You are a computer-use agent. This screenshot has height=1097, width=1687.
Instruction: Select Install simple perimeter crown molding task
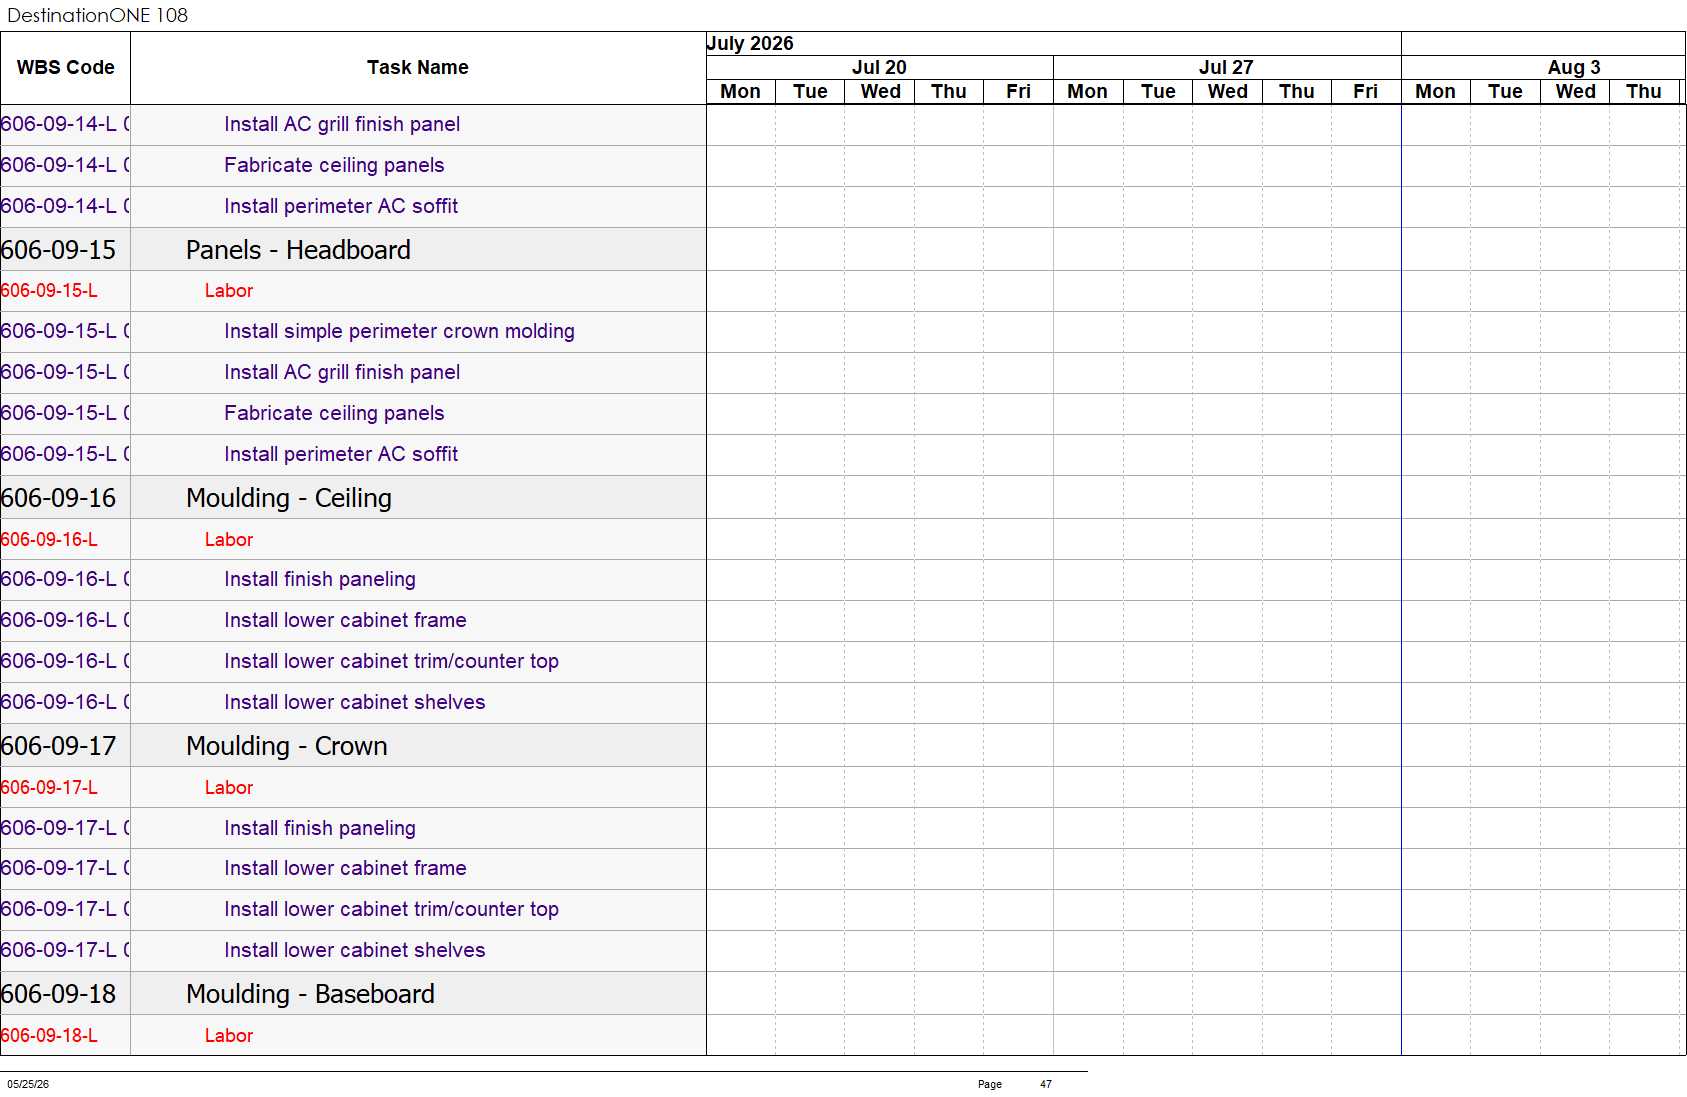tap(399, 332)
